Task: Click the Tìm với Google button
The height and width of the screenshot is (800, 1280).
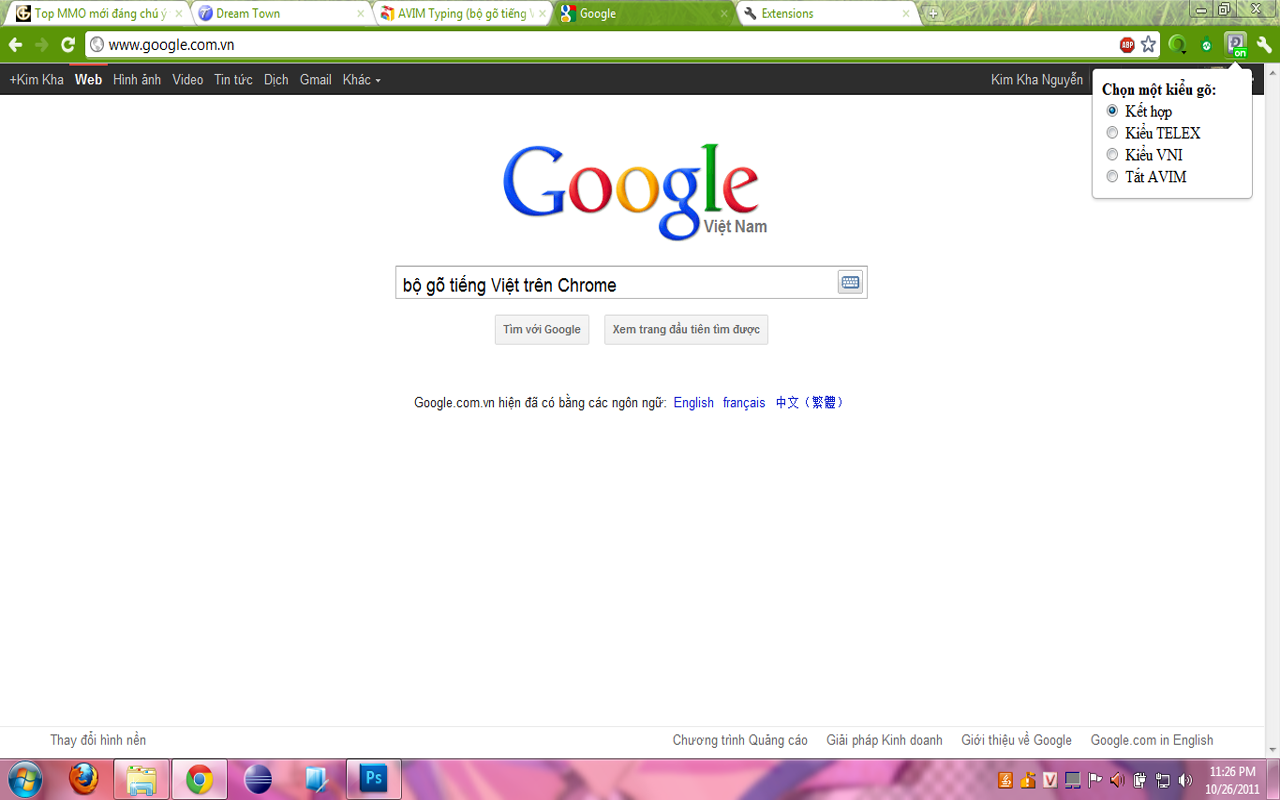Action: tap(542, 330)
